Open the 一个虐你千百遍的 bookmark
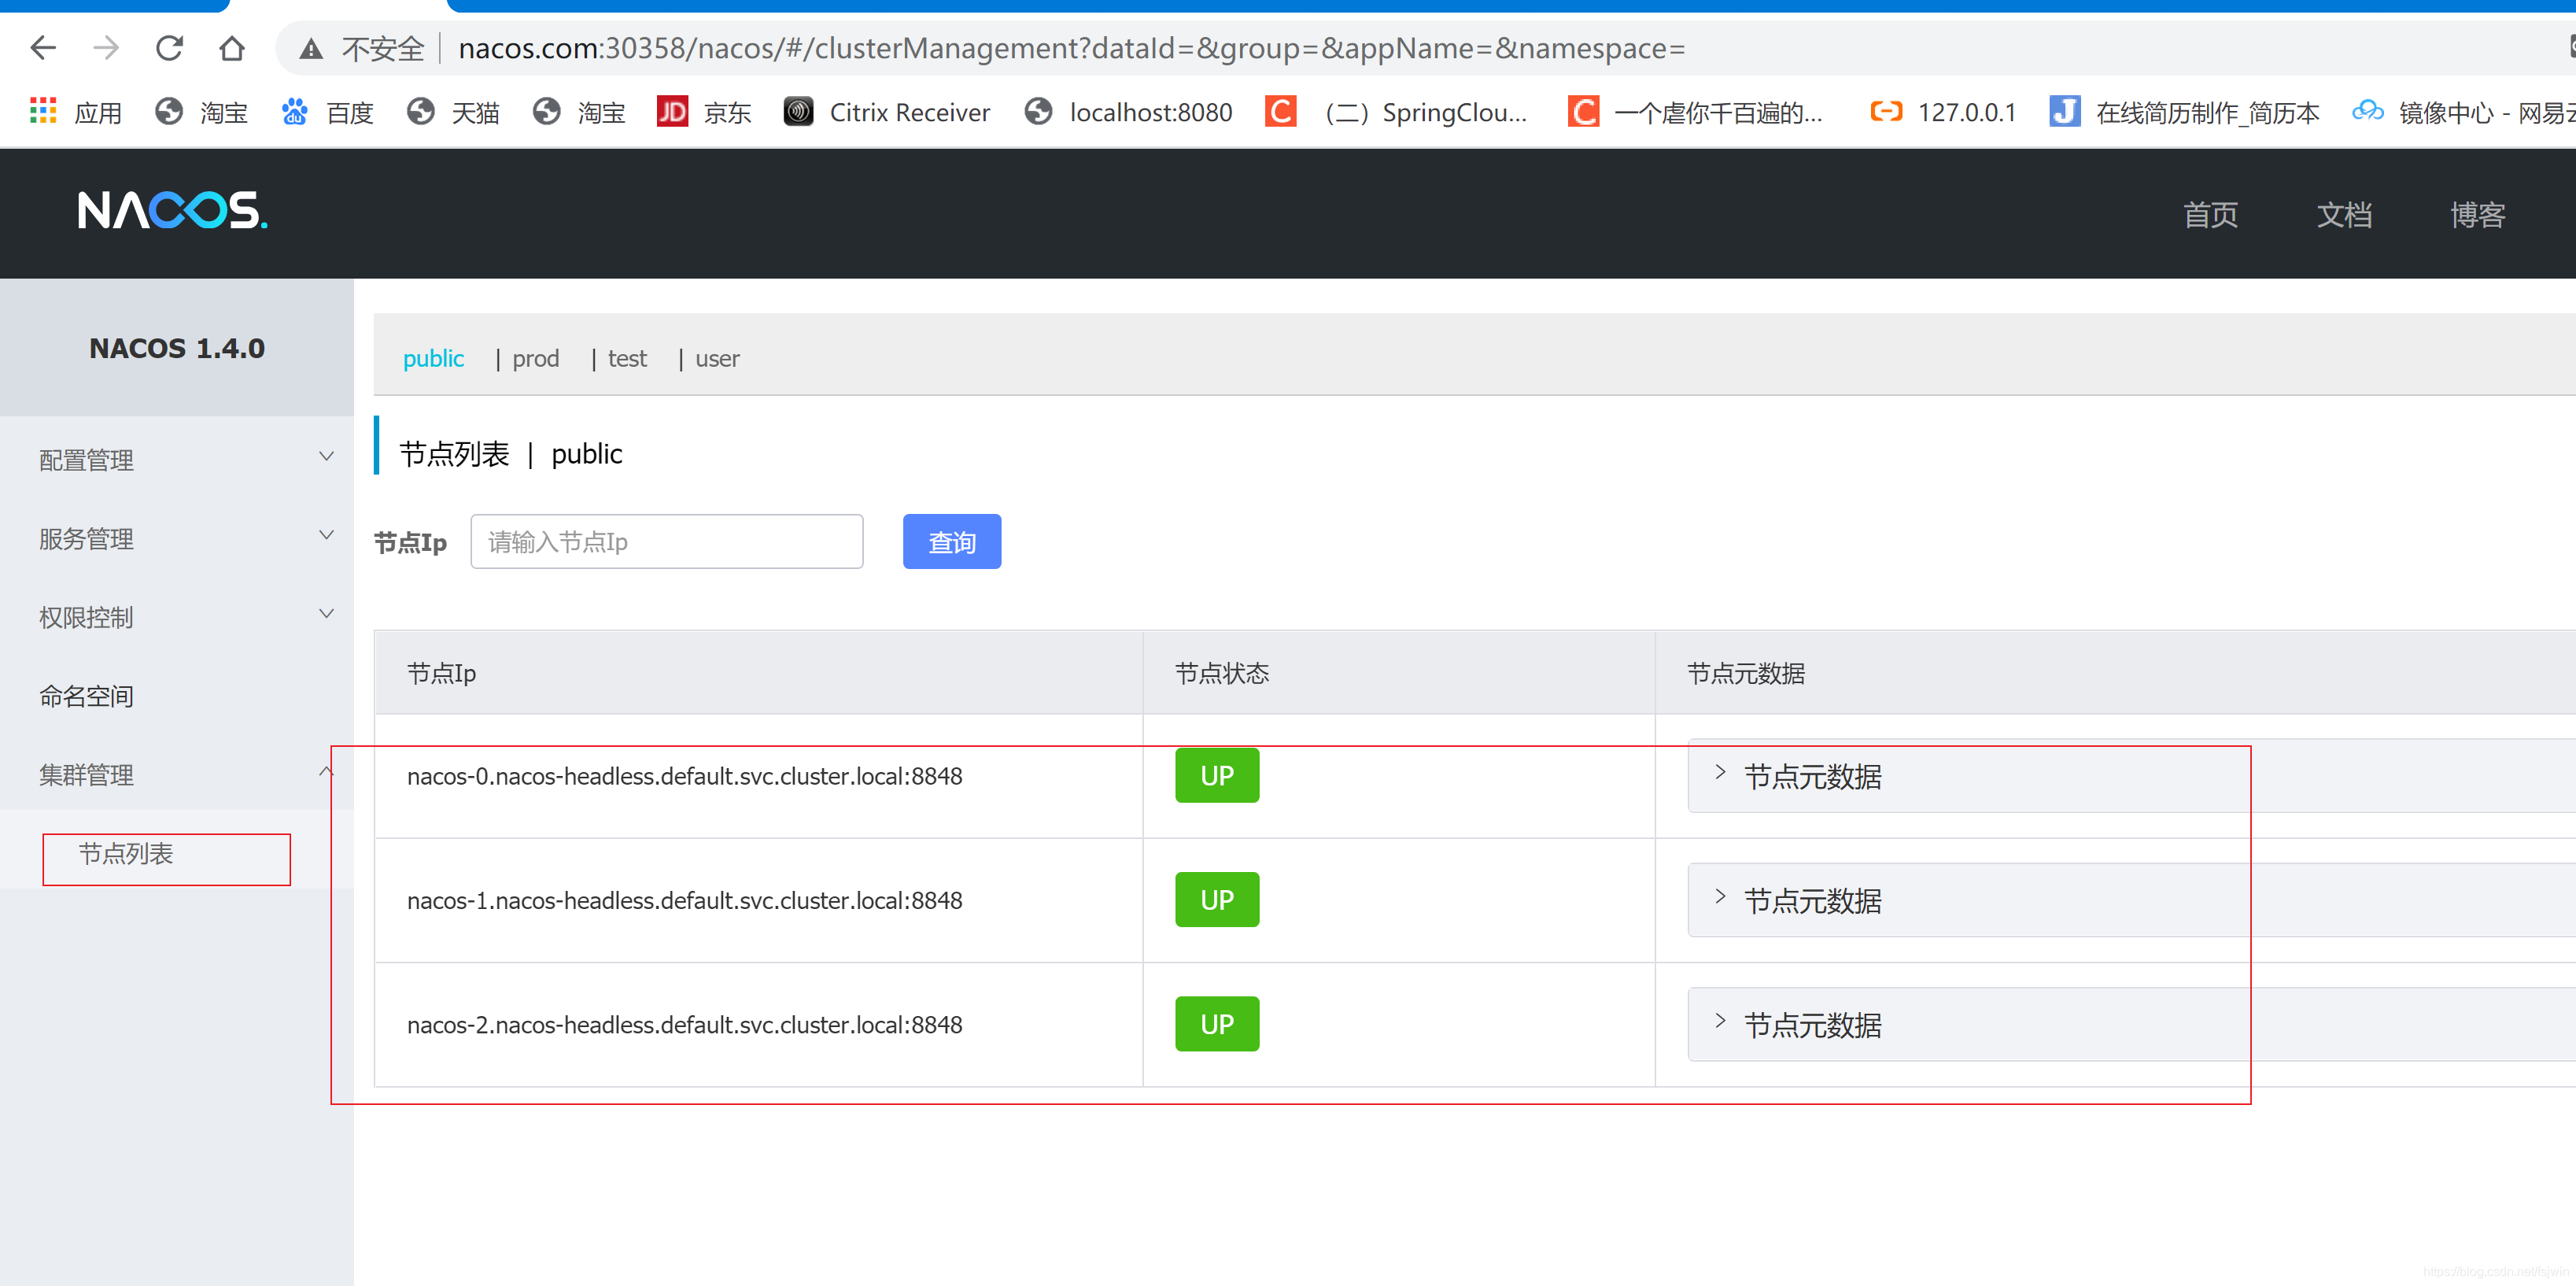 [x=1695, y=112]
